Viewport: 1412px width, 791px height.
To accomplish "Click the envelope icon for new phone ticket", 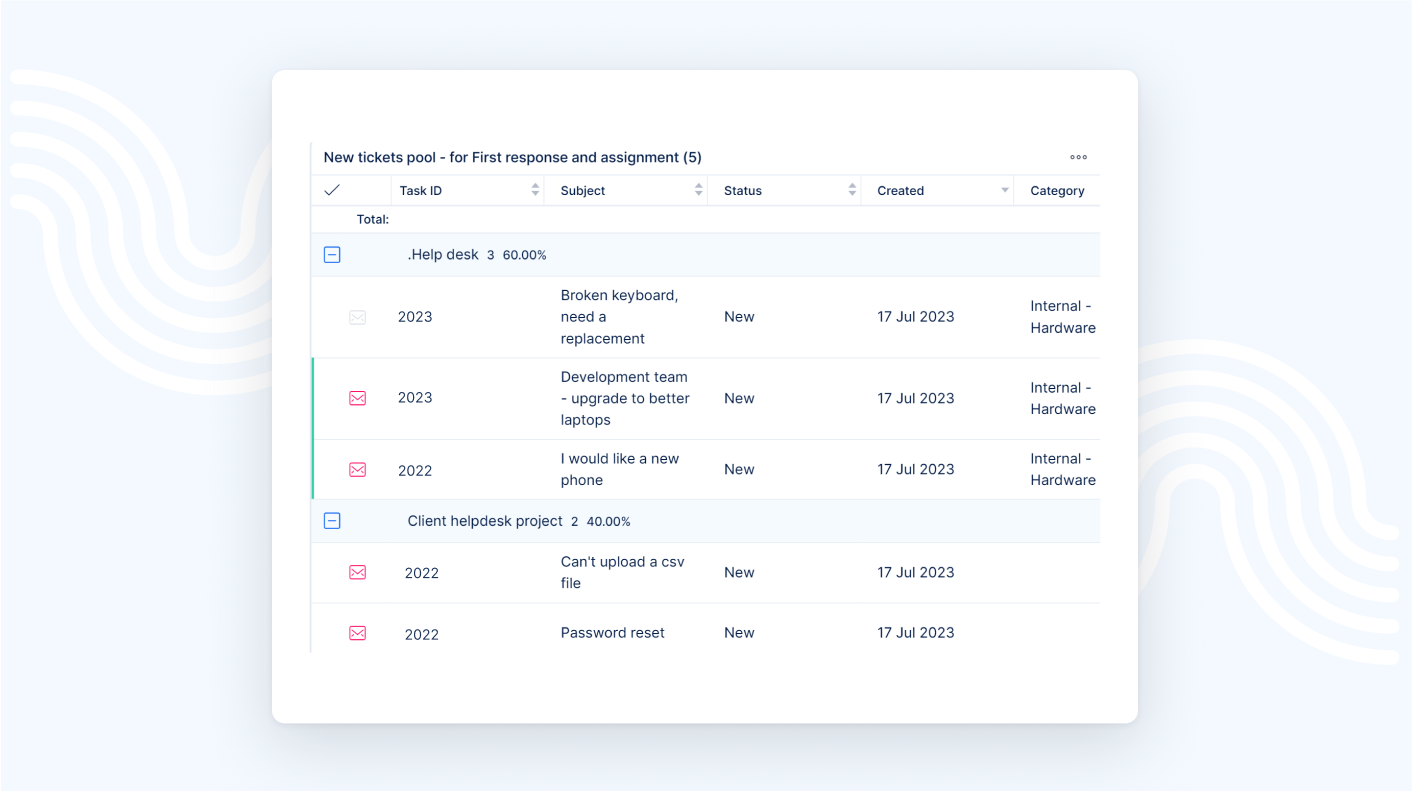I will click(357, 470).
